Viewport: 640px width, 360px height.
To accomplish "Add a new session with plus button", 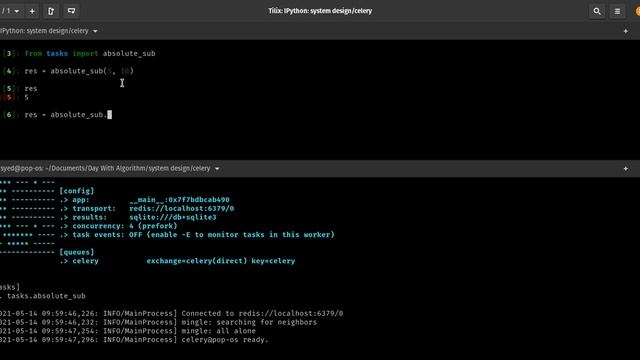I will coord(32,11).
